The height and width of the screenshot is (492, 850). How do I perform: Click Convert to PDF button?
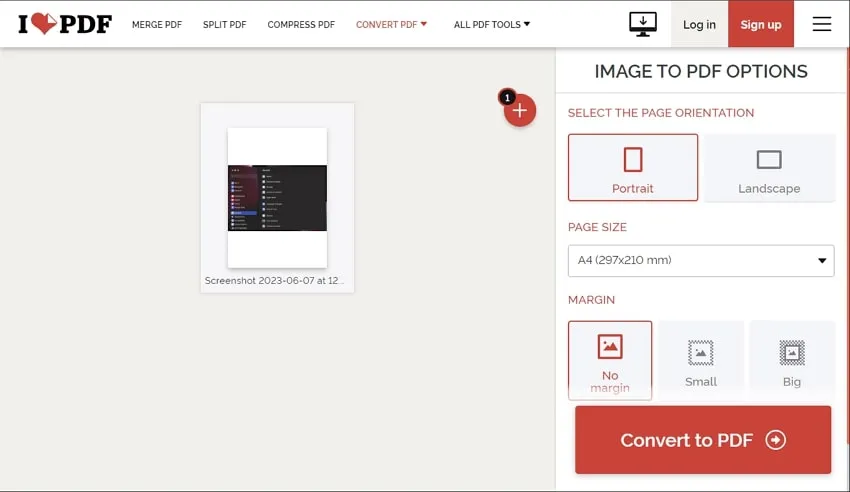click(x=703, y=440)
